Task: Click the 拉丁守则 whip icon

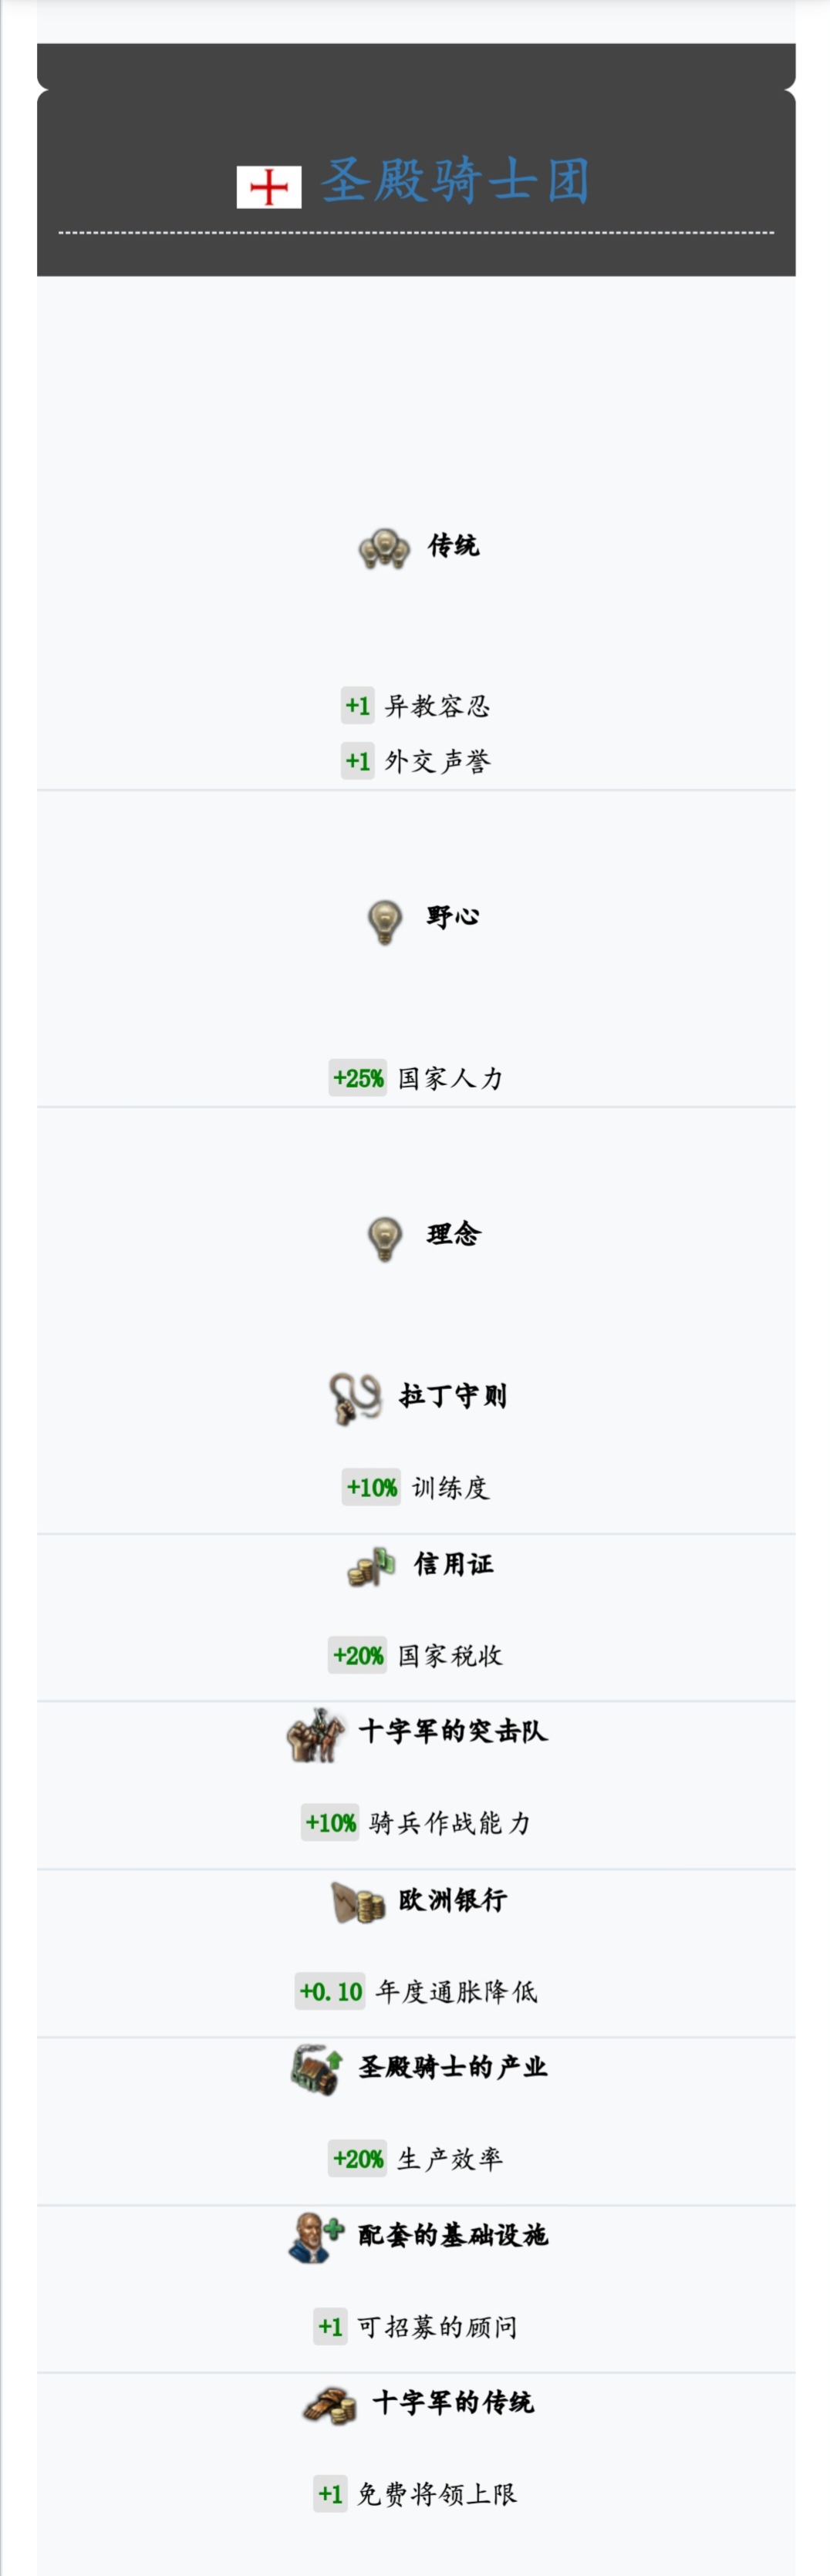Action: (x=356, y=1397)
